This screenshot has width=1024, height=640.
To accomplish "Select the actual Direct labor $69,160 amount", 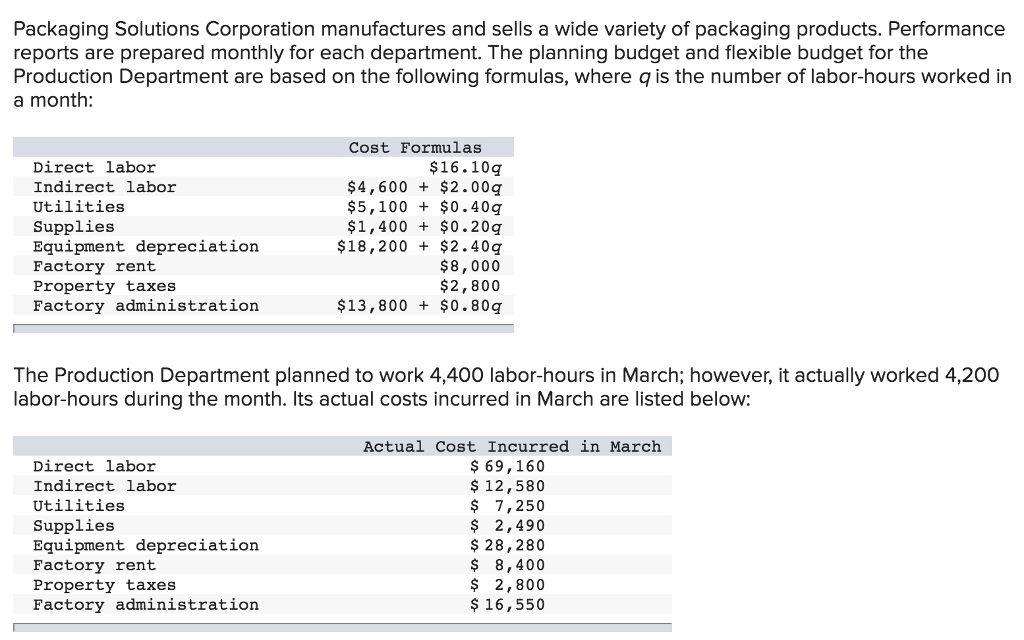I will coord(507,466).
